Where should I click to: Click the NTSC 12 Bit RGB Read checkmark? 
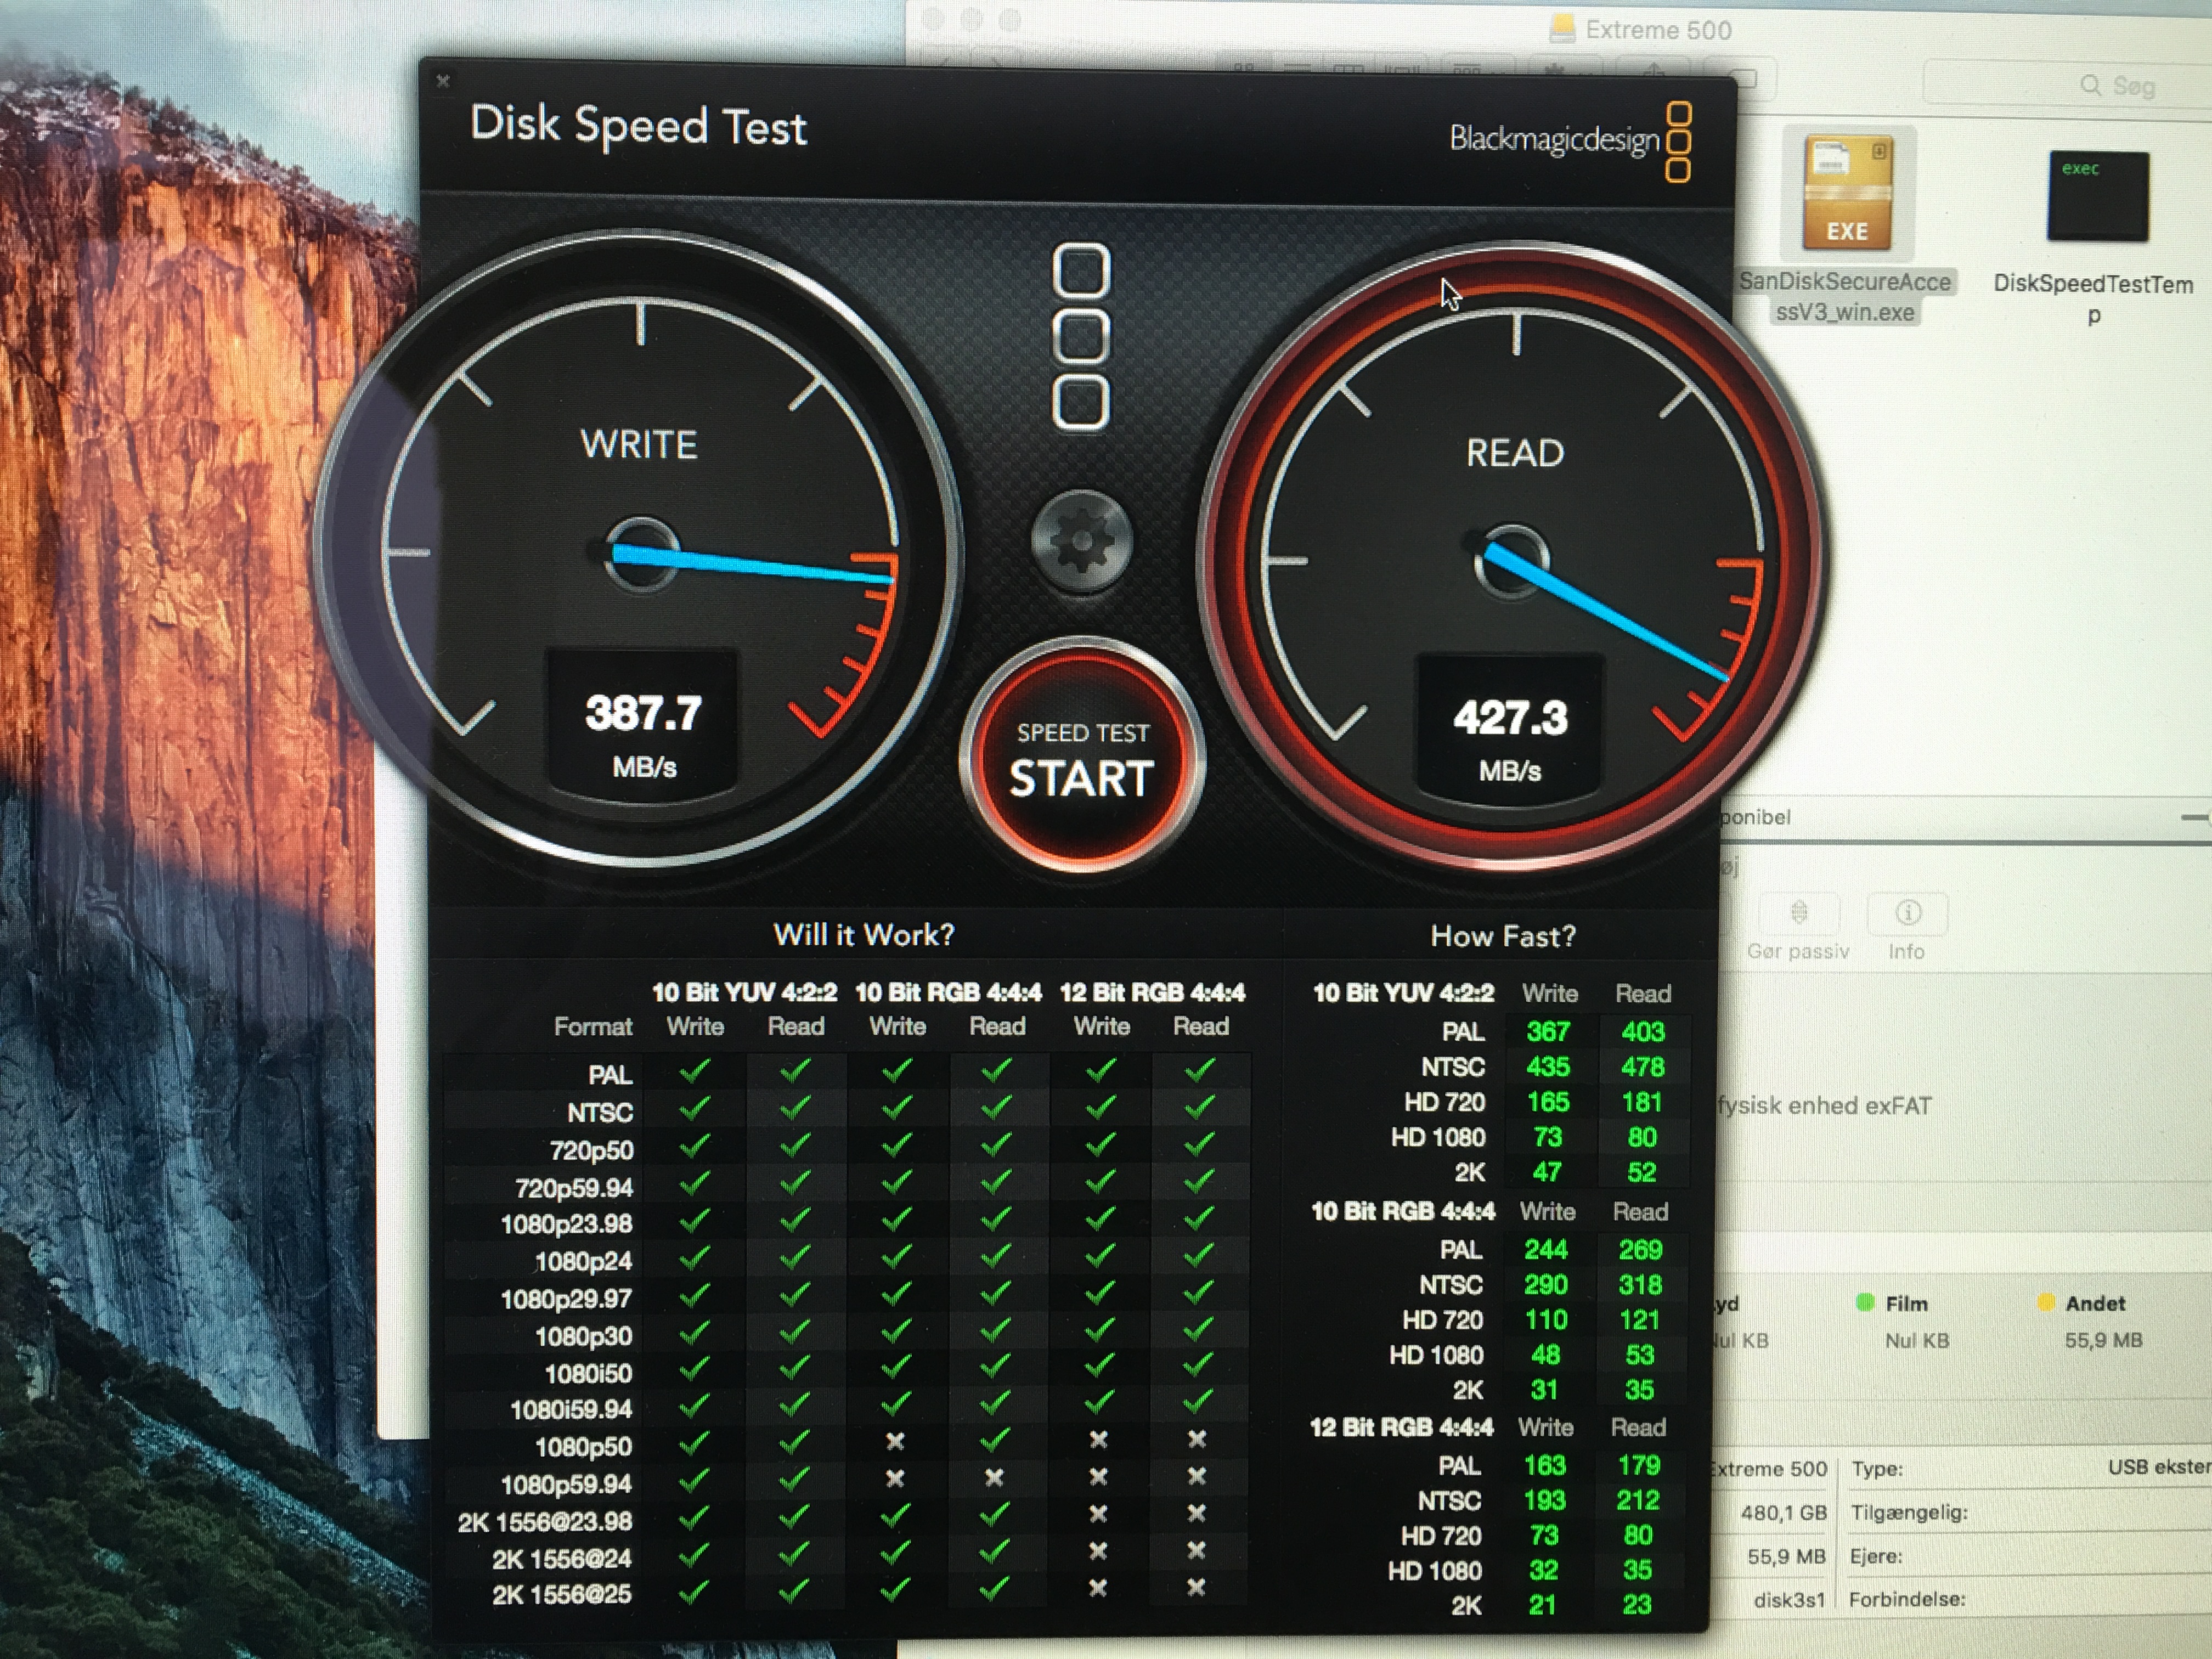point(1199,1107)
